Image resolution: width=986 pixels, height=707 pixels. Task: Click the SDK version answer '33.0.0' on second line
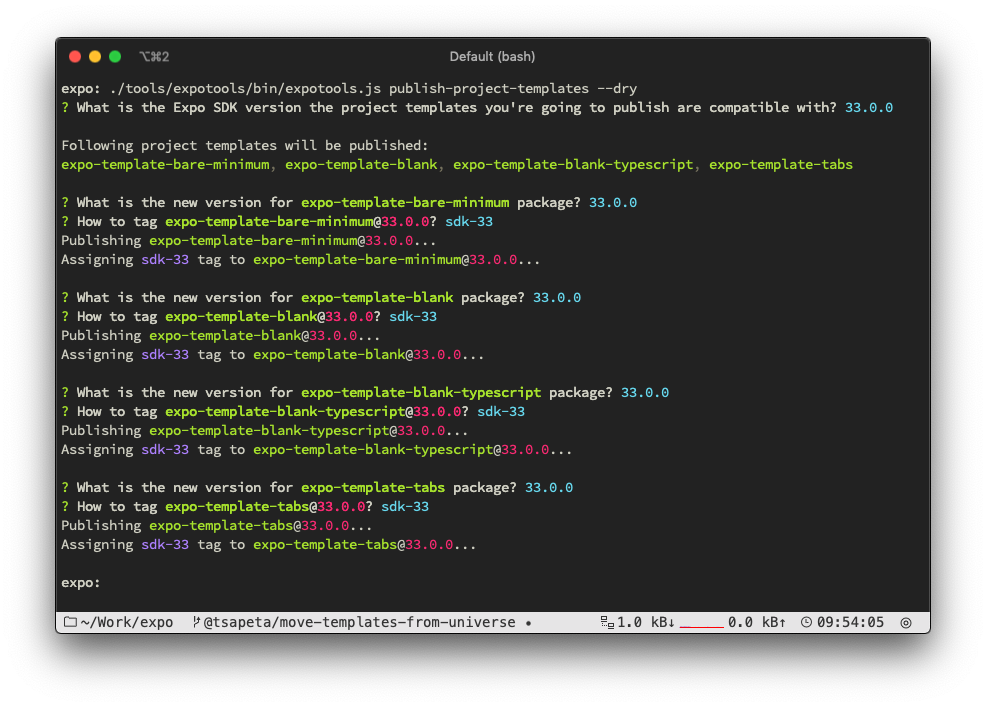point(868,108)
